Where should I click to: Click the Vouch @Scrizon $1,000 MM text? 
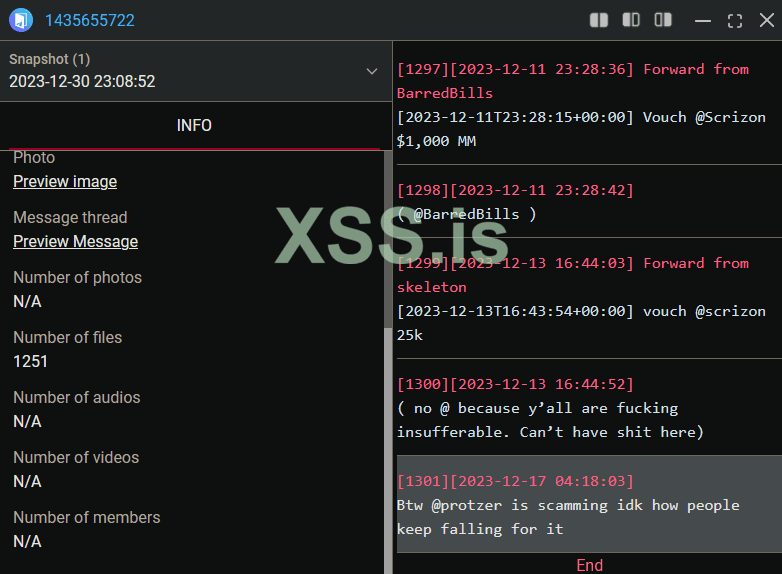pyautogui.click(x=582, y=129)
